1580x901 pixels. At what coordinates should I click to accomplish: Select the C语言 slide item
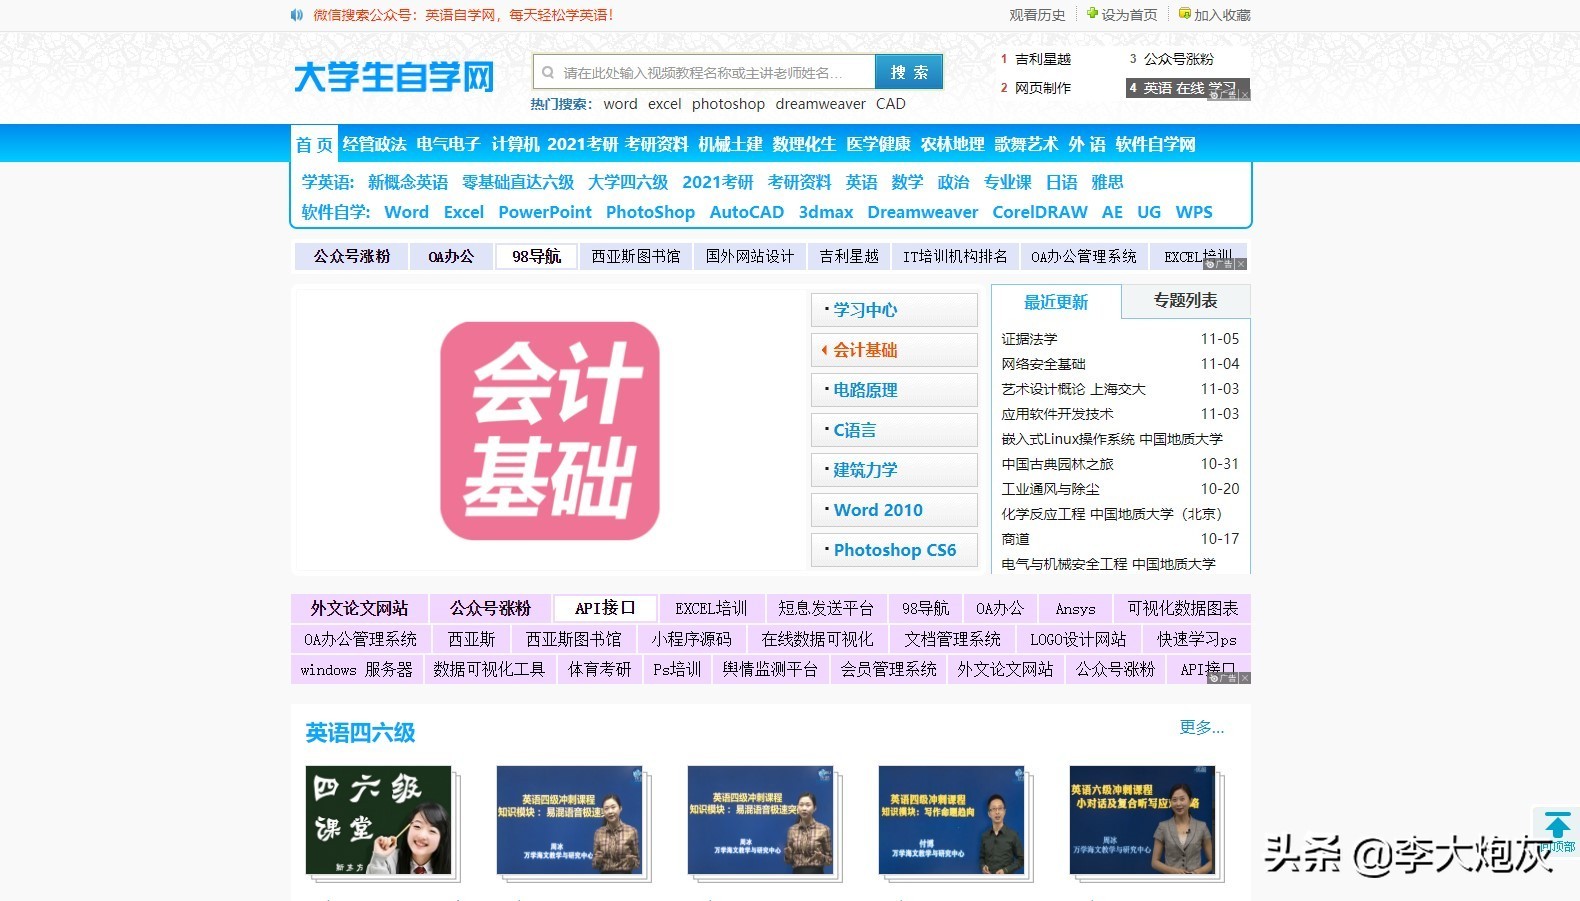[x=894, y=430]
